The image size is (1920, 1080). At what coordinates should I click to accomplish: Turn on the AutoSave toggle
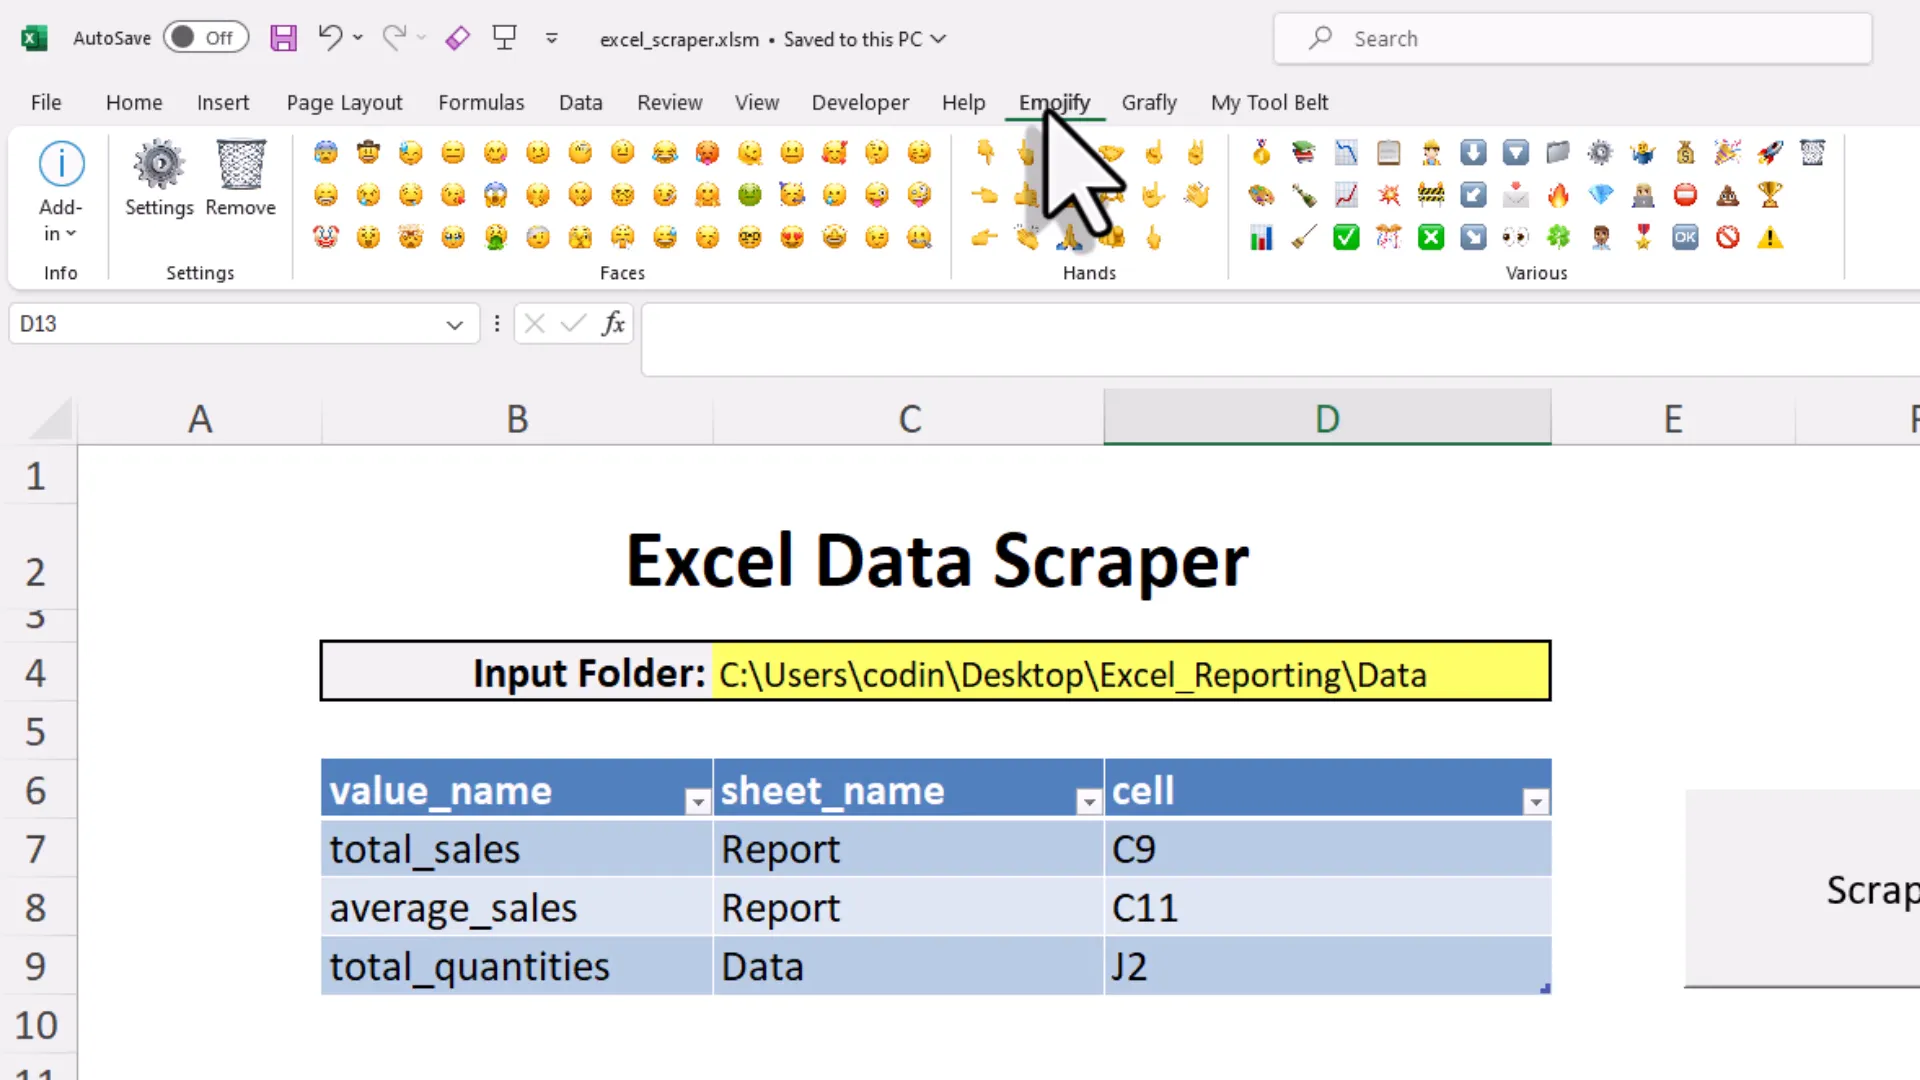click(x=206, y=37)
